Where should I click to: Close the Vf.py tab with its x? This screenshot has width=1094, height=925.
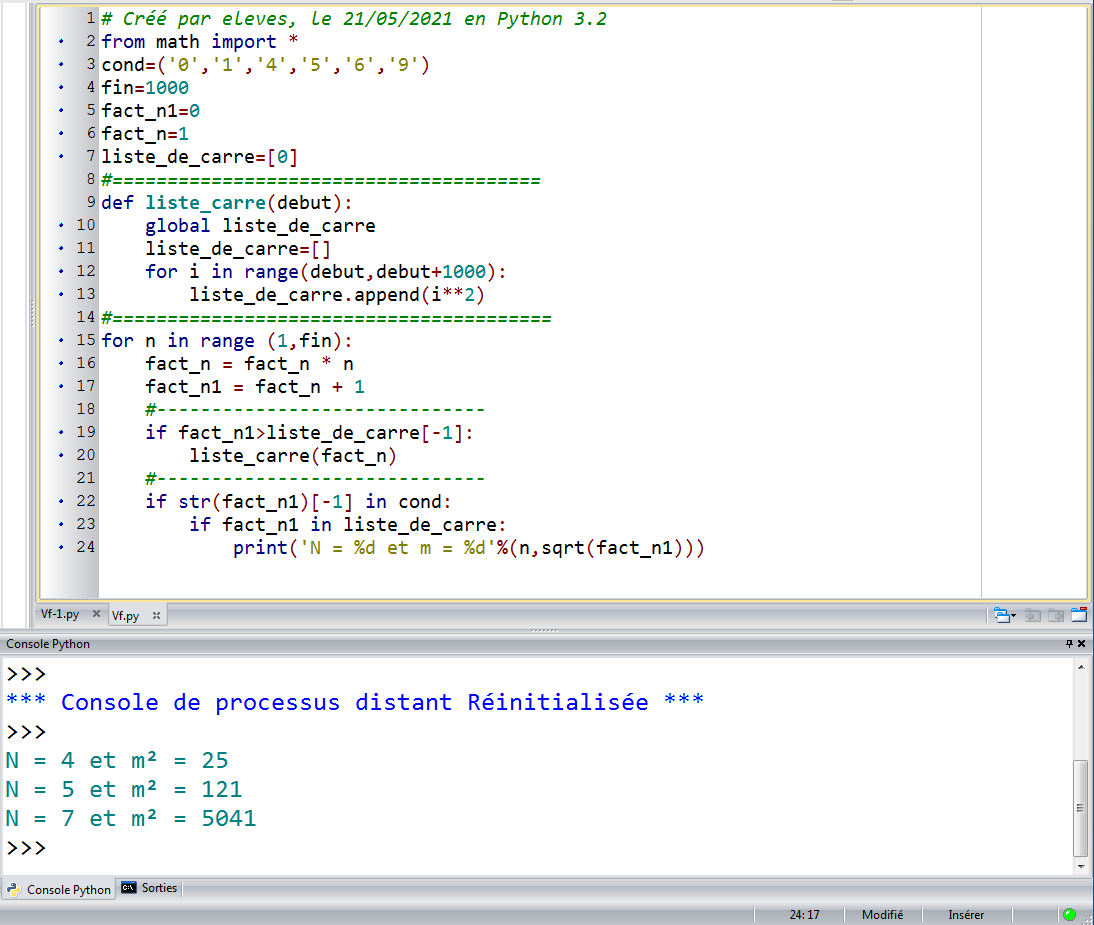click(156, 616)
